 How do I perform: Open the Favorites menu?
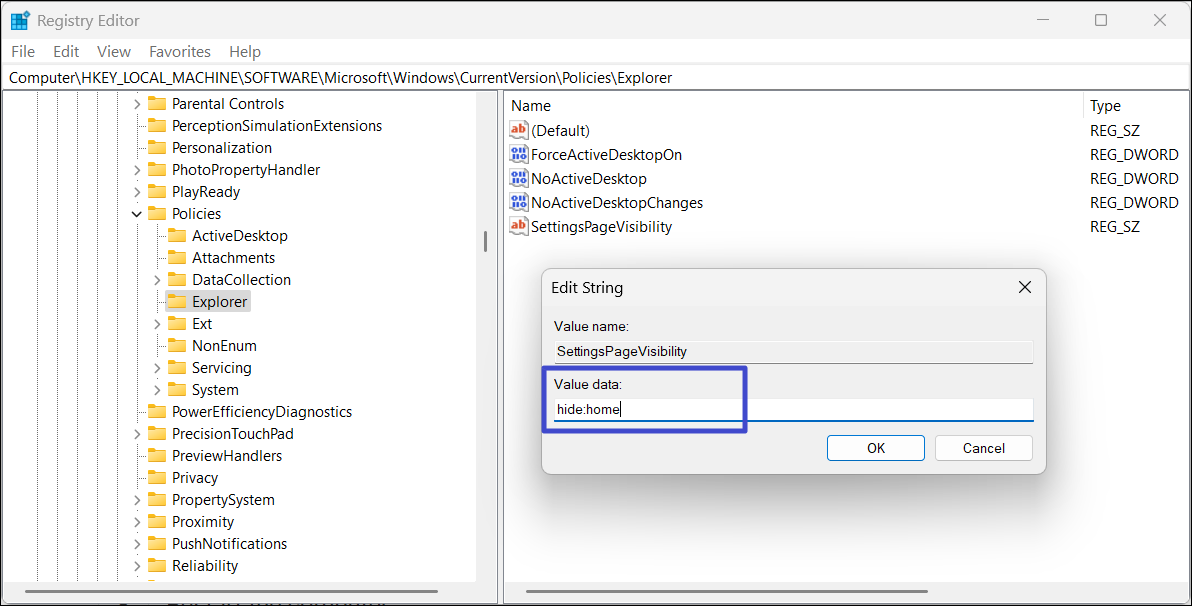(x=180, y=52)
